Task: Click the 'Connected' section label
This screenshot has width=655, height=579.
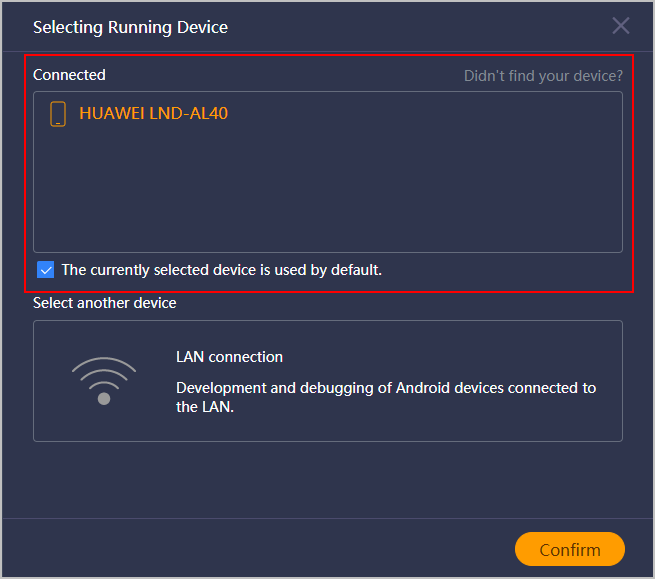Action: [69, 75]
